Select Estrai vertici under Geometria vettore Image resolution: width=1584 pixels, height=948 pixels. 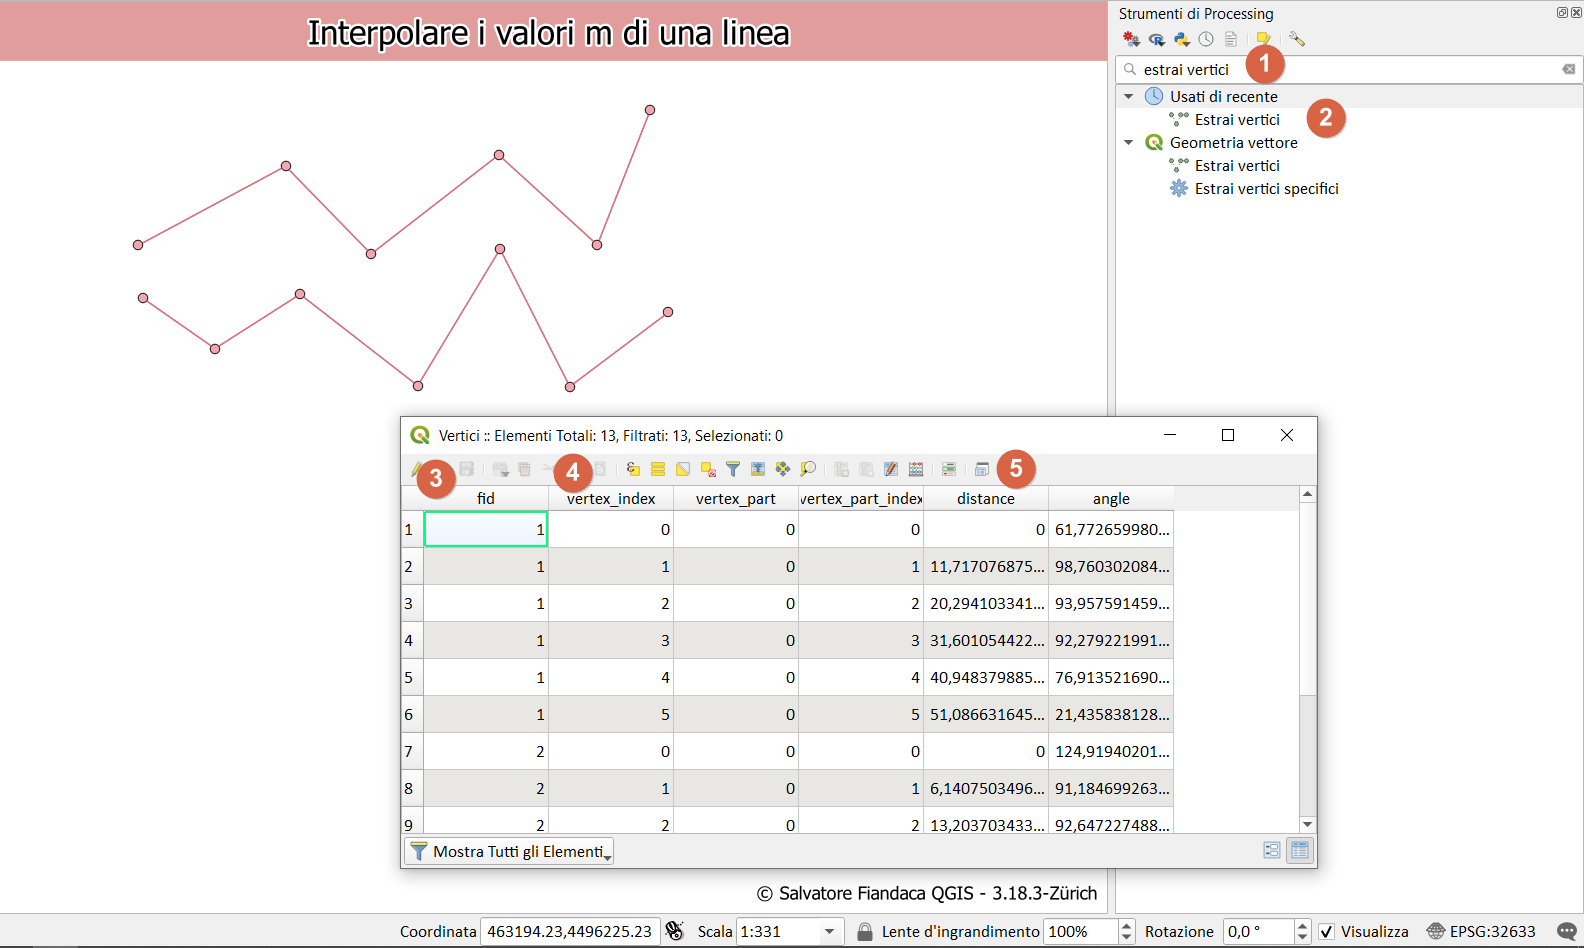(1237, 166)
